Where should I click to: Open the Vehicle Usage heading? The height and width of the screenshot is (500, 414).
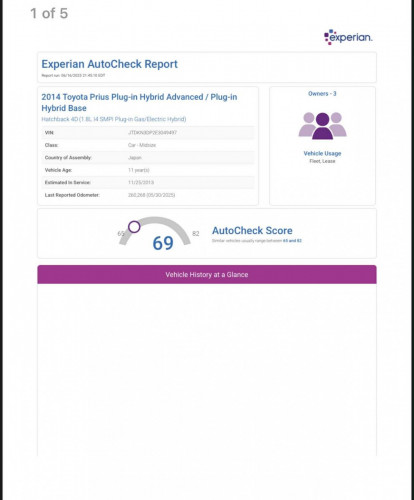pos(322,153)
